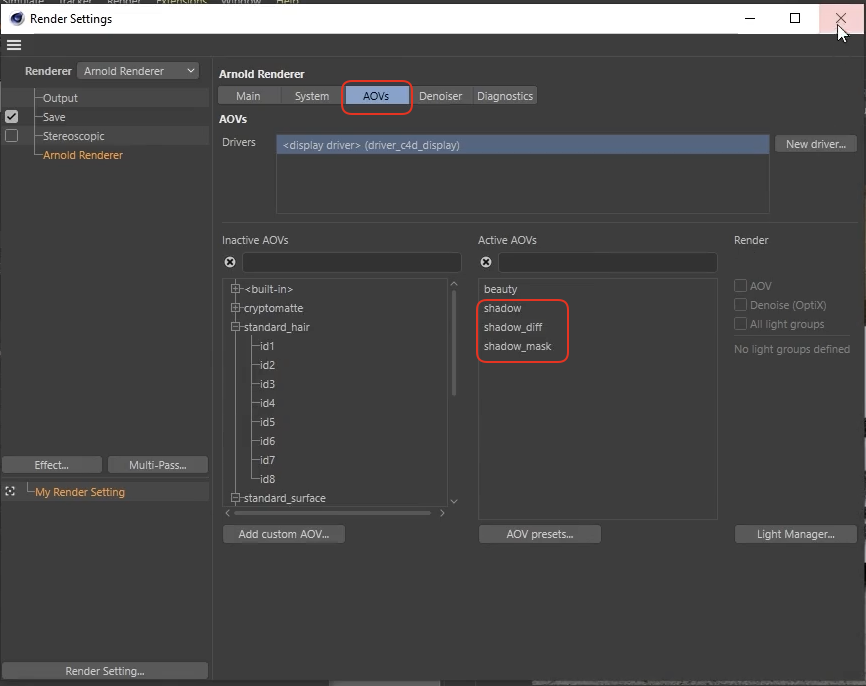Open the hamburger menu icon
866x686 pixels.
pyautogui.click(x=14, y=45)
